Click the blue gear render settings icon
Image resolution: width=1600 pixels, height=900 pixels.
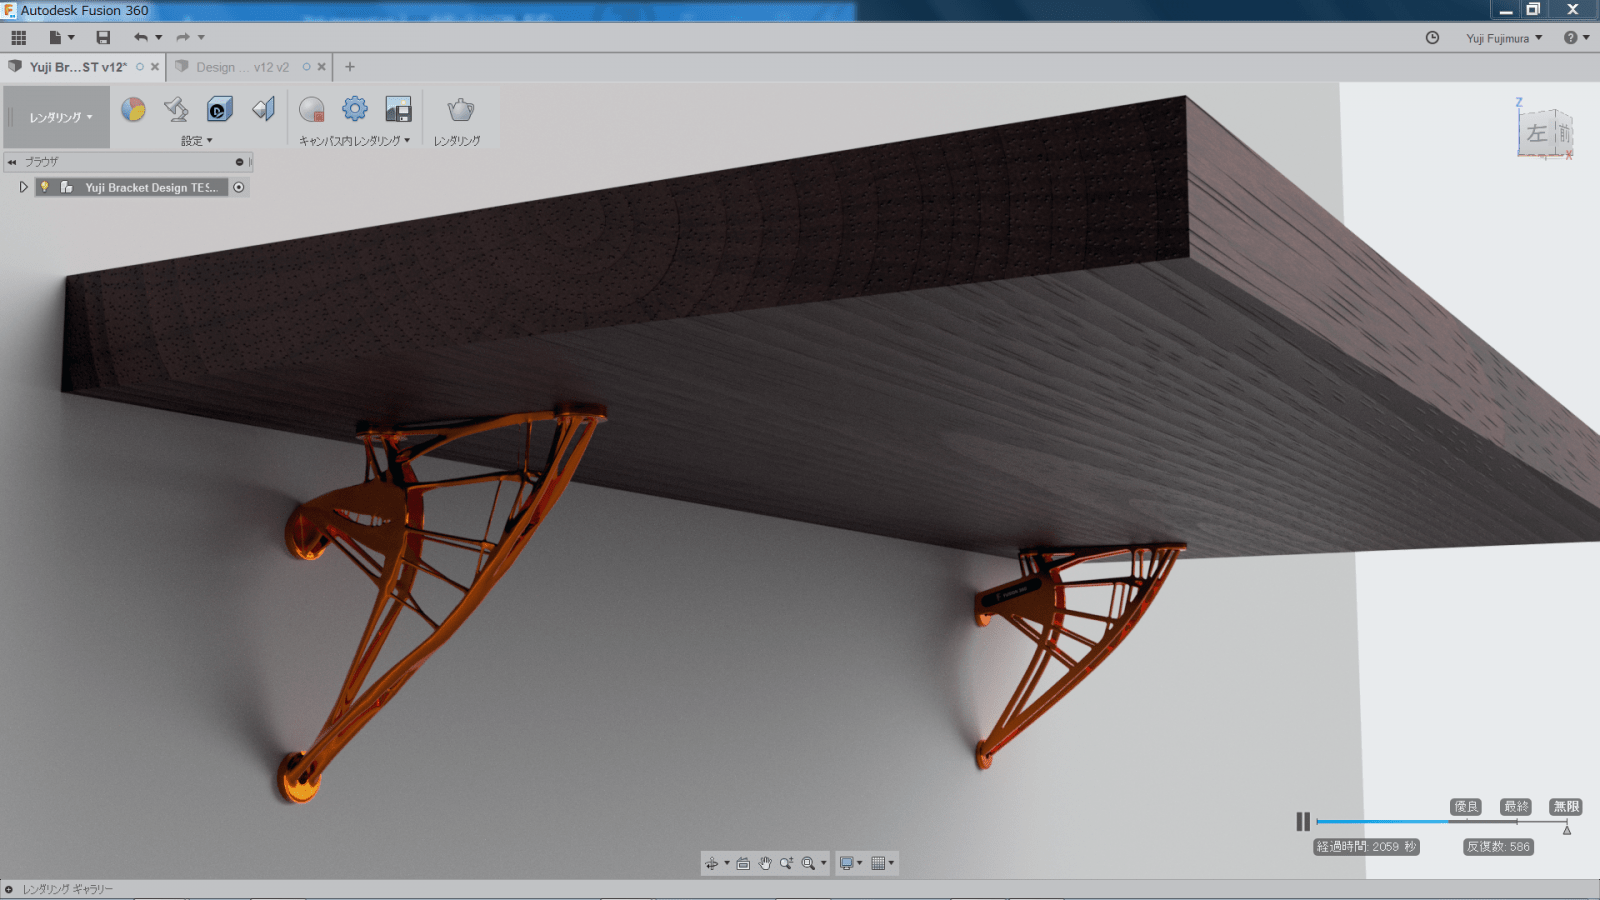tap(355, 109)
